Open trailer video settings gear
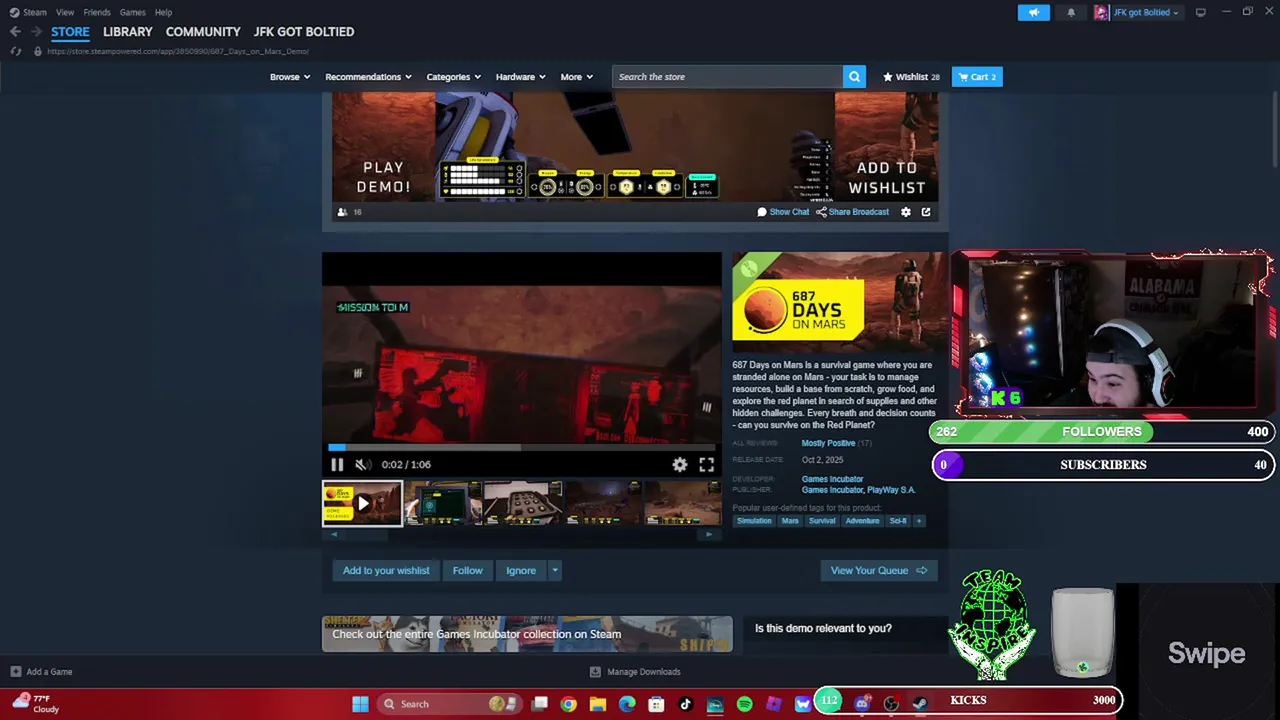 (680, 464)
